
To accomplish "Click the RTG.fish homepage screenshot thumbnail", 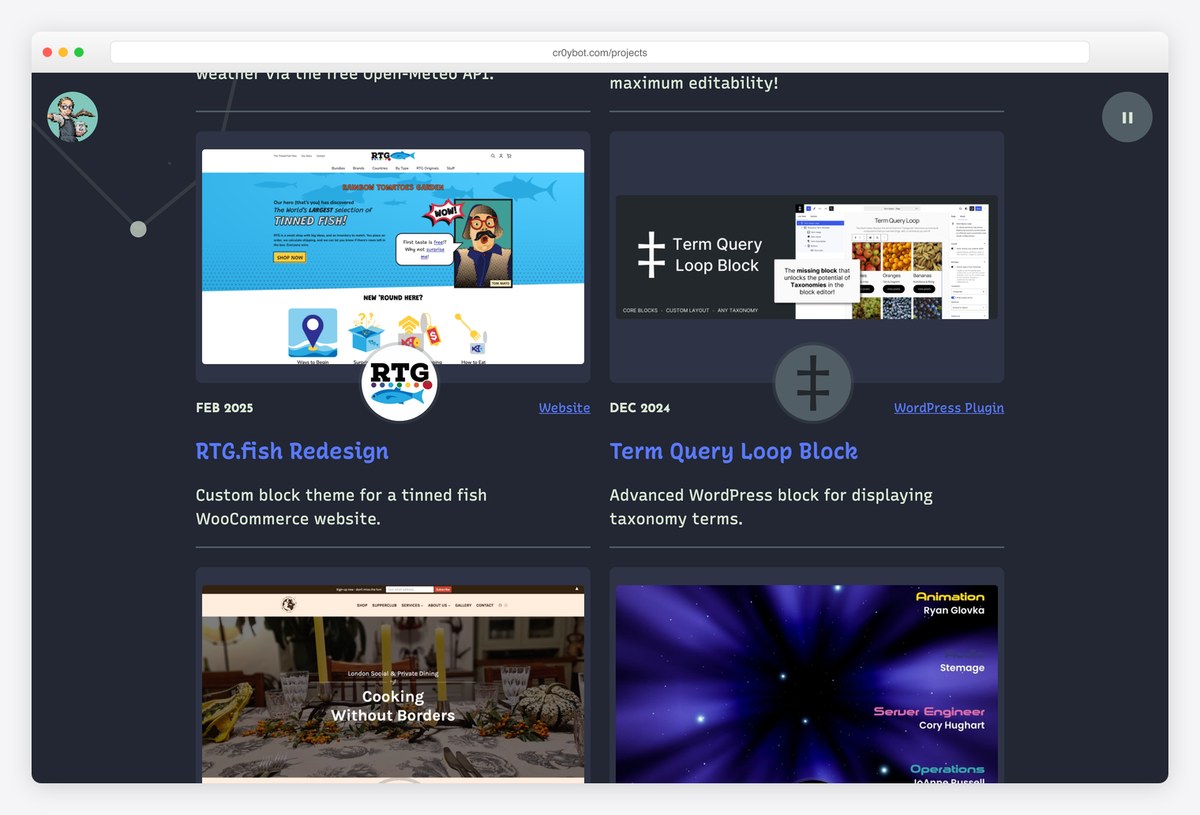I will point(393,257).
